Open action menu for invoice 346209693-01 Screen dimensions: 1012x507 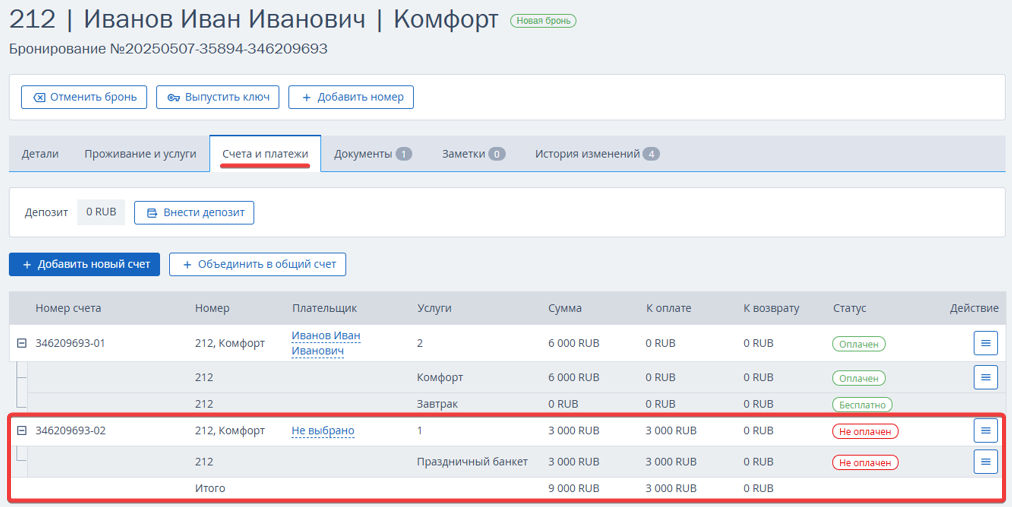pos(985,343)
